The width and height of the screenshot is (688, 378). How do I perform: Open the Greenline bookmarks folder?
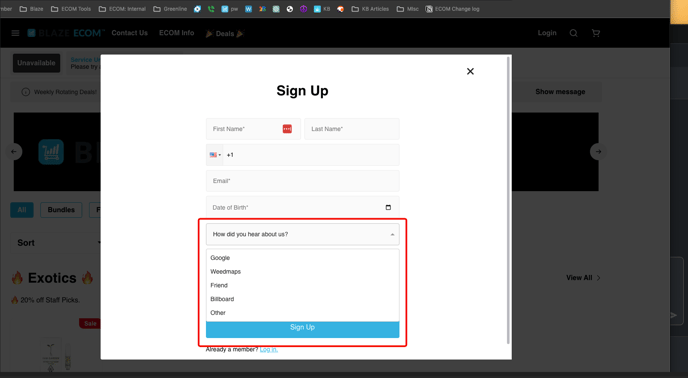pos(170,9)
